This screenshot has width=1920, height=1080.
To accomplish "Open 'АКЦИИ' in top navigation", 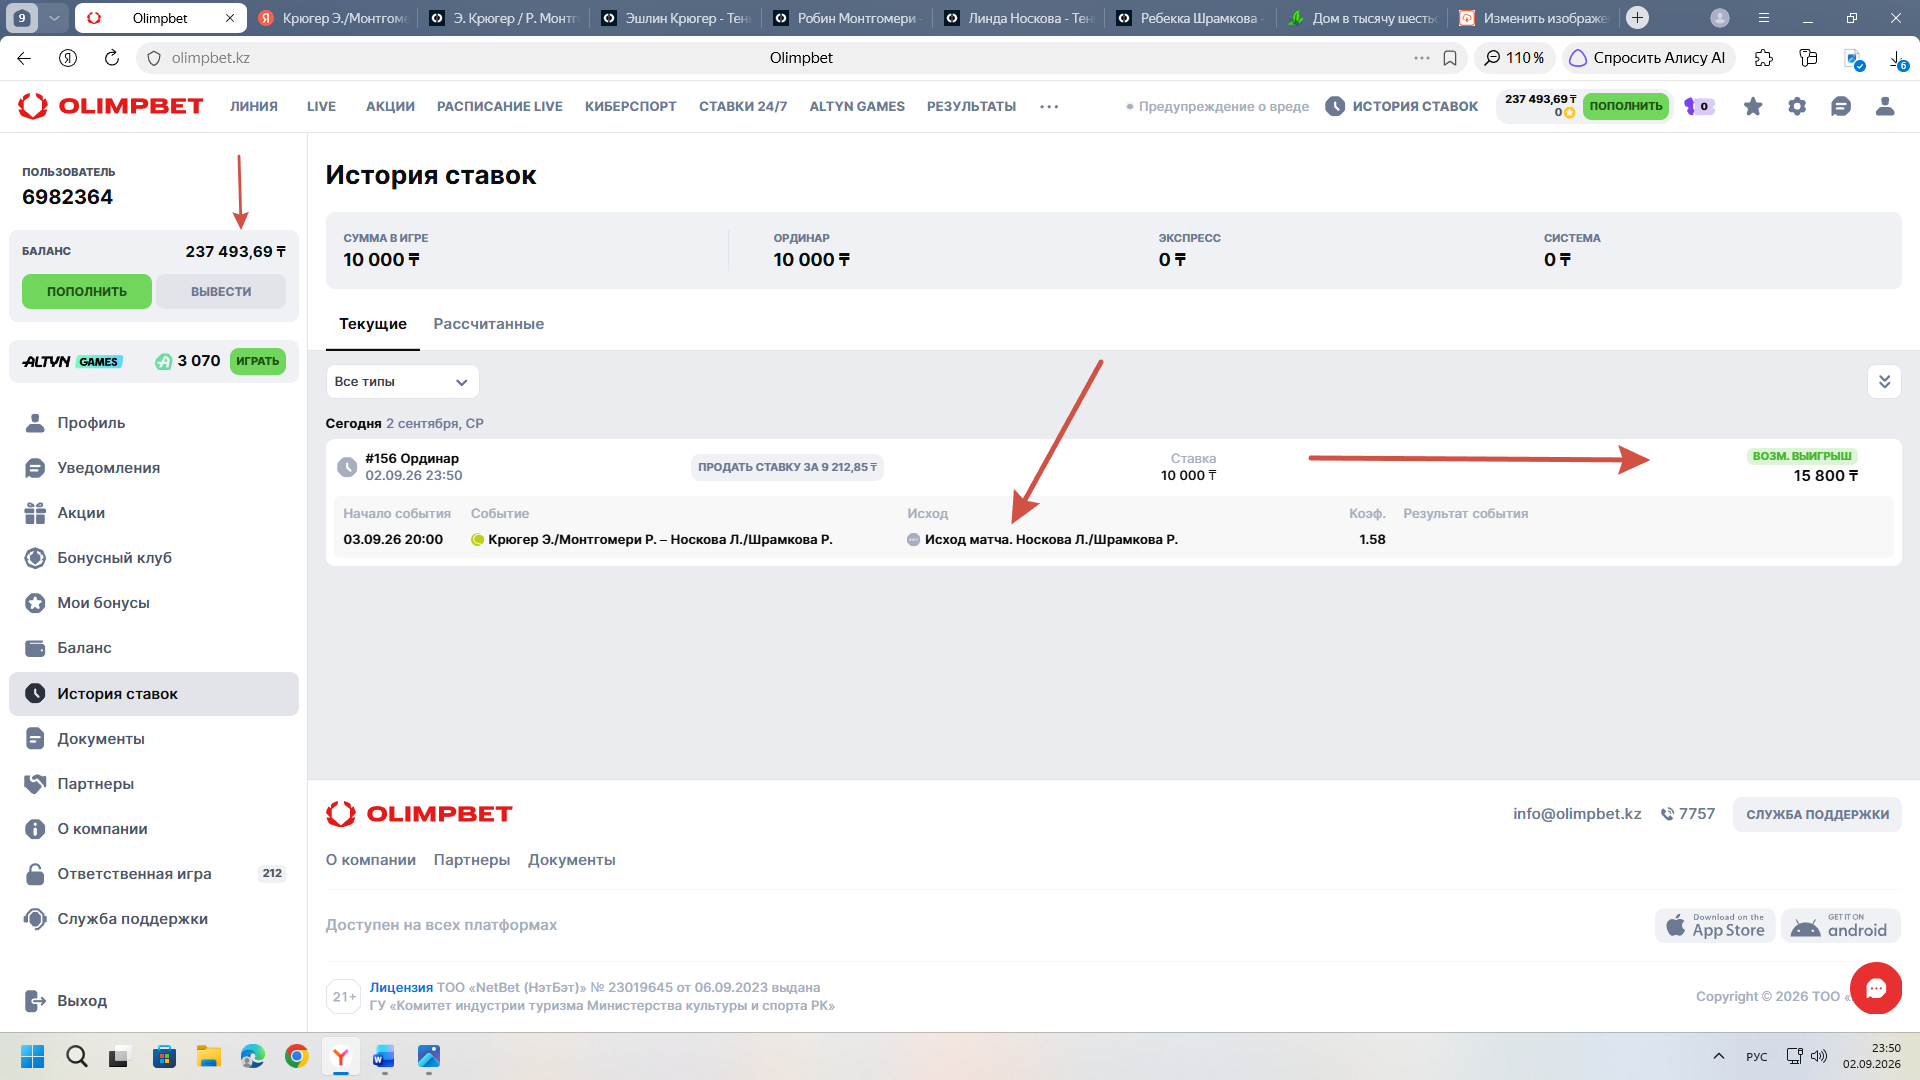I will click(390, 106).
